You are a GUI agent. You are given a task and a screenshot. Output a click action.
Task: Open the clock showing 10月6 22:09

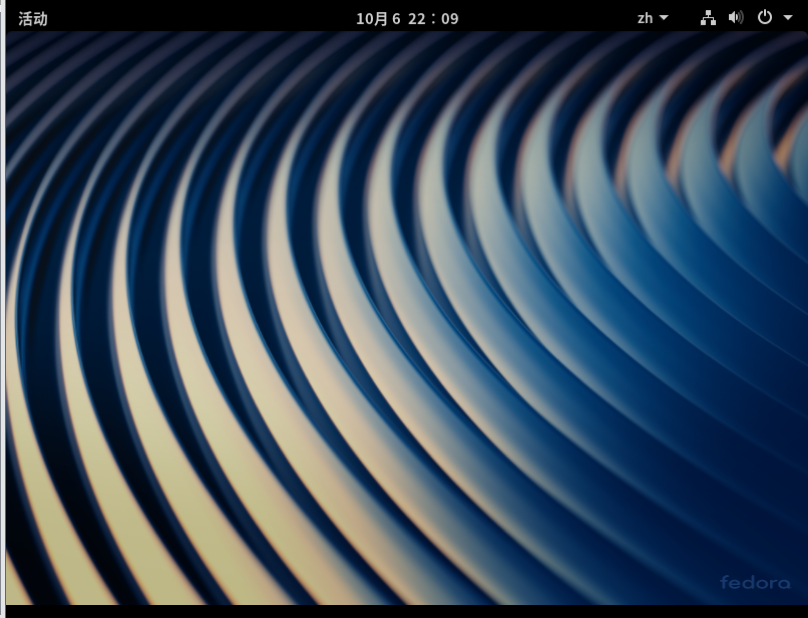(x=407, y=19)
